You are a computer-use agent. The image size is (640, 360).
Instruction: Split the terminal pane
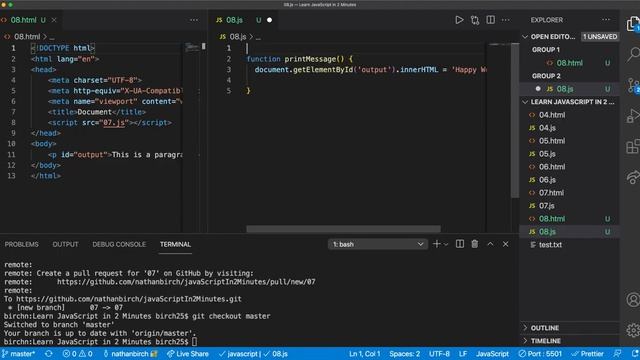tap(460, 244)
